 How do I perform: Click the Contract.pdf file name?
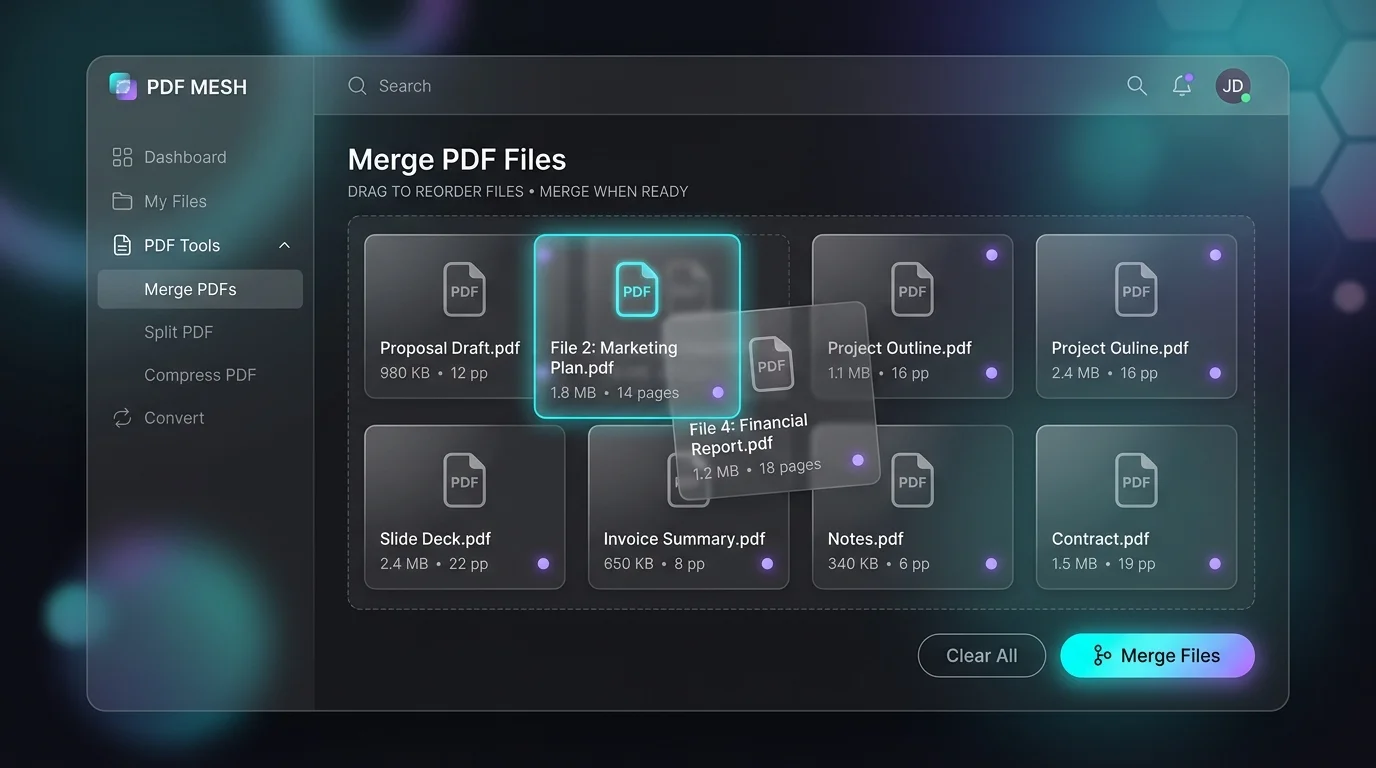(1101, 539)
